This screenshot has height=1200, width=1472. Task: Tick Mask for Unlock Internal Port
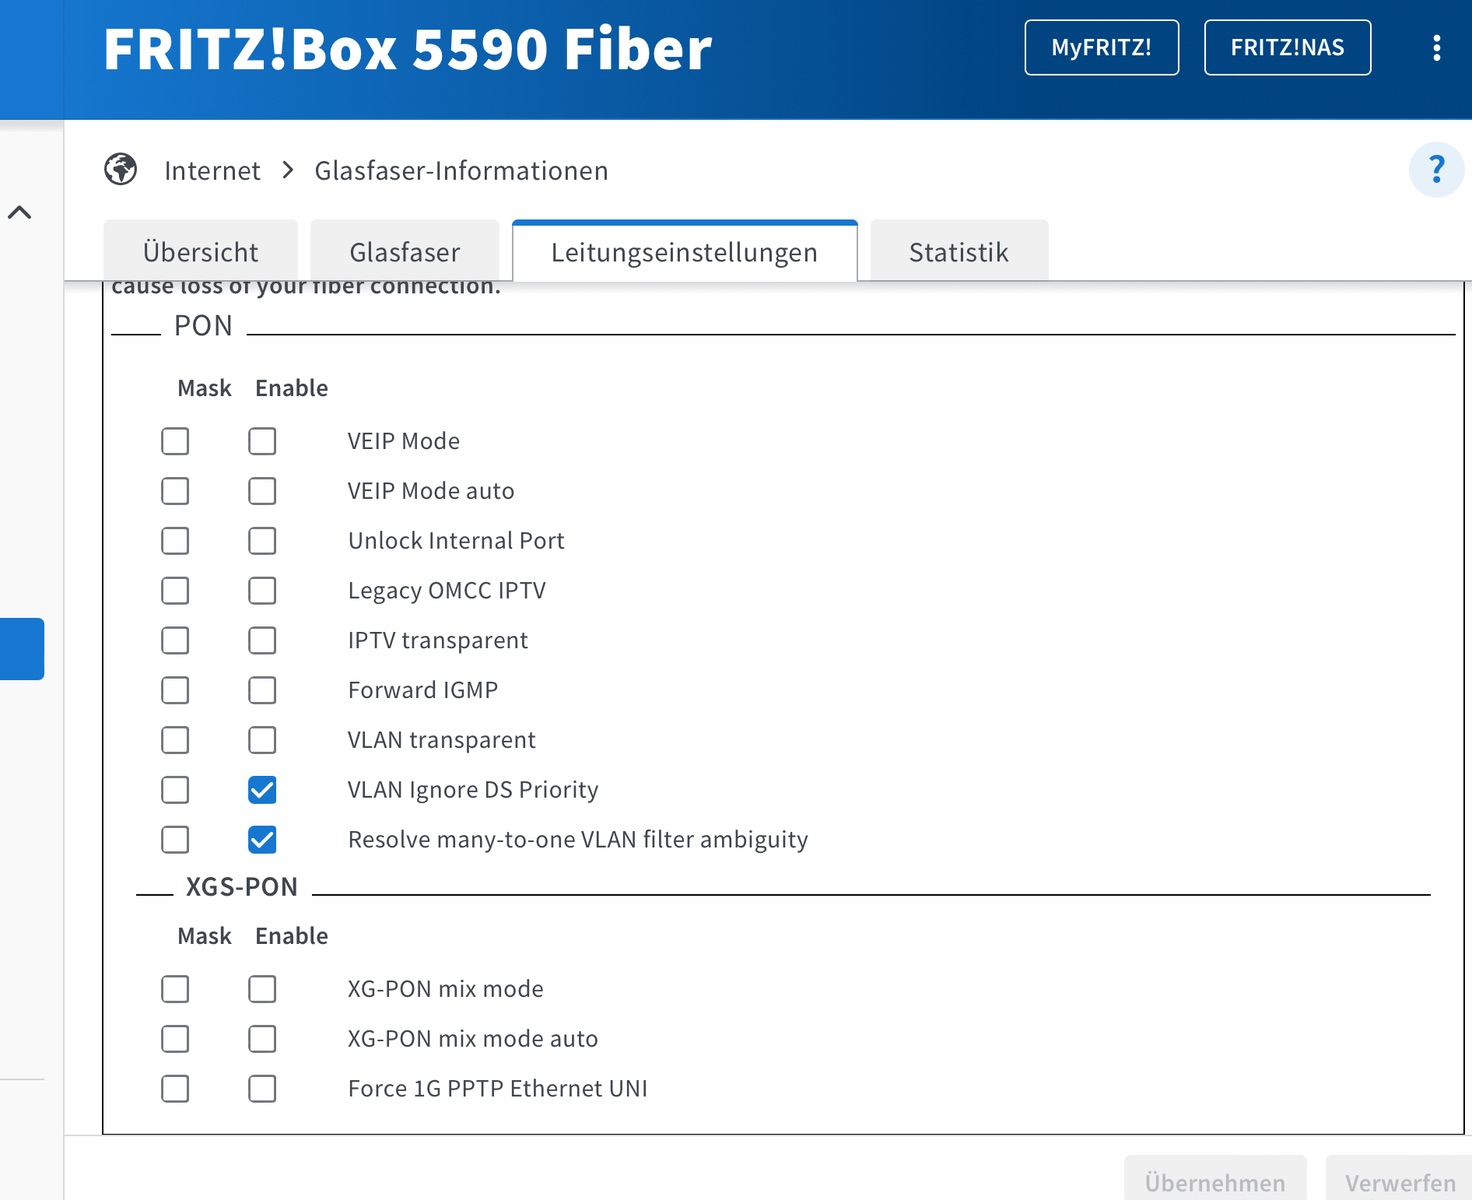point(175,541)
